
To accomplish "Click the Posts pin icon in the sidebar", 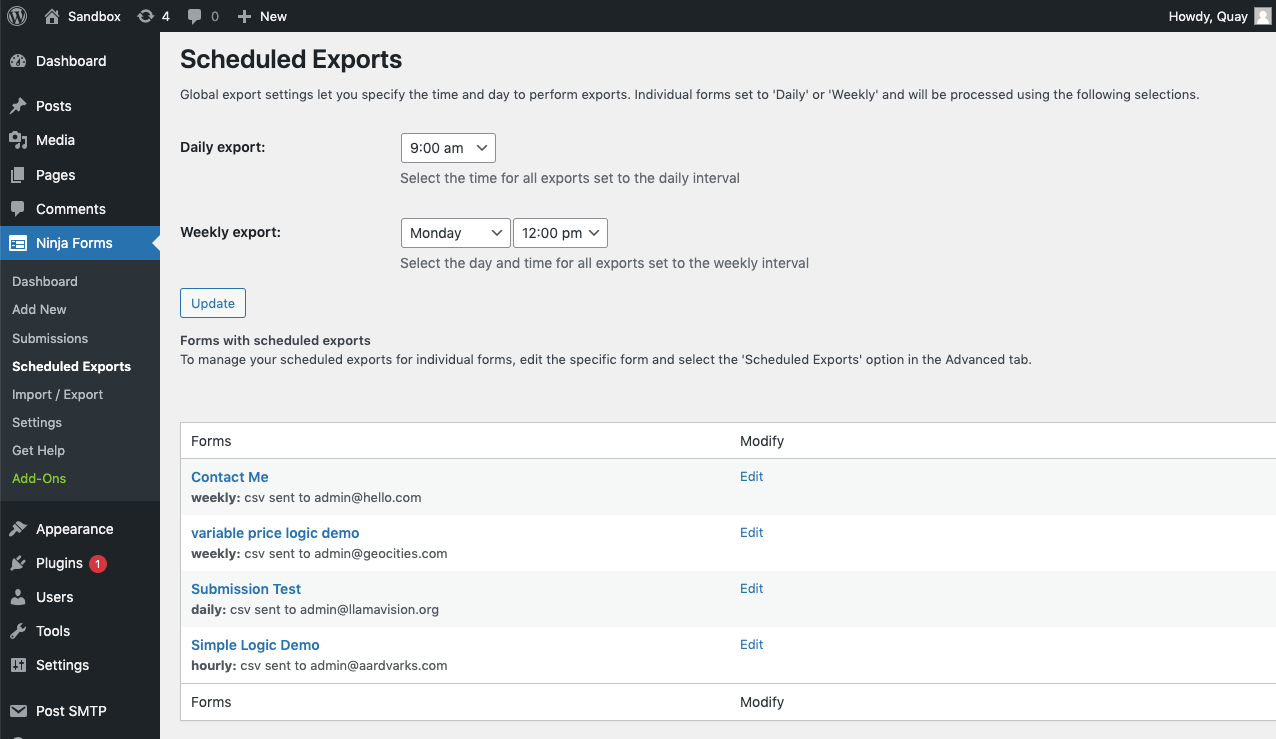I will click(x=22, y=105).
